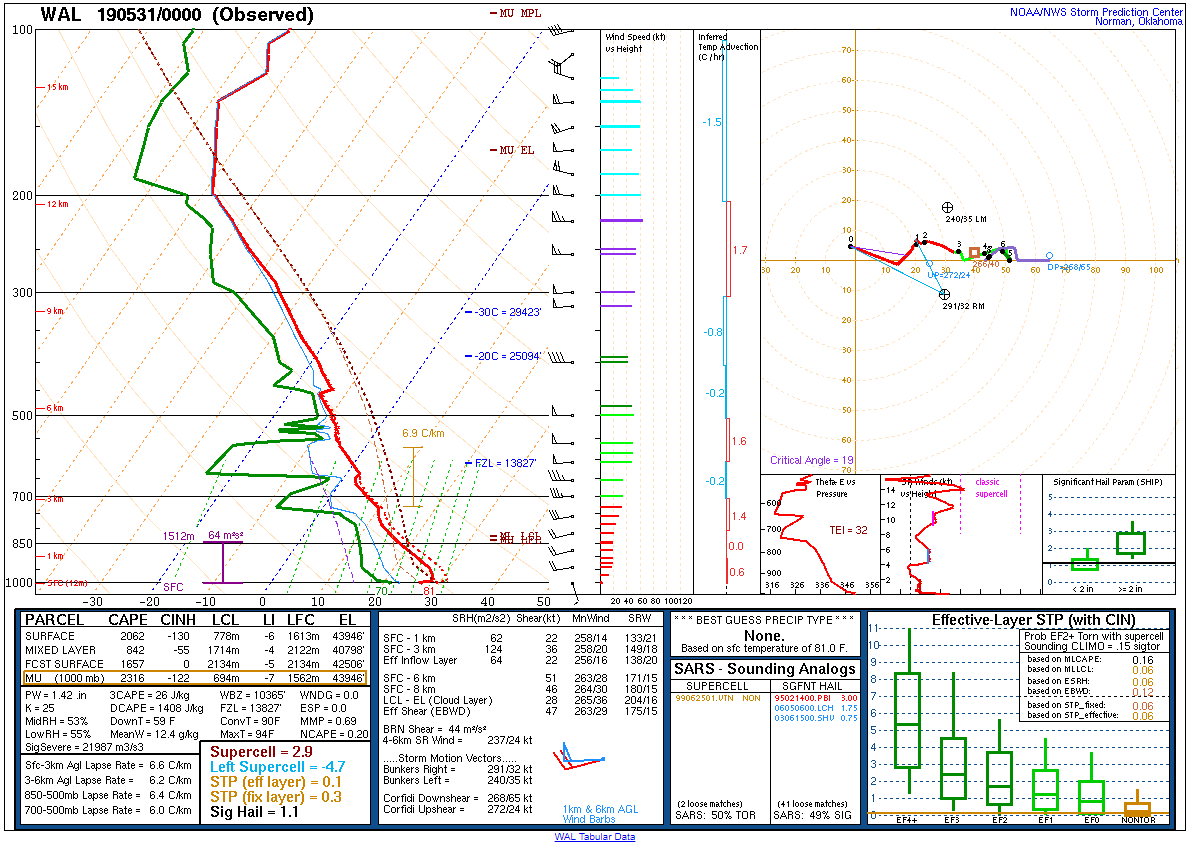Click the sounding title 'WAL 190531/0000 (Observed)'

[177, 14]
